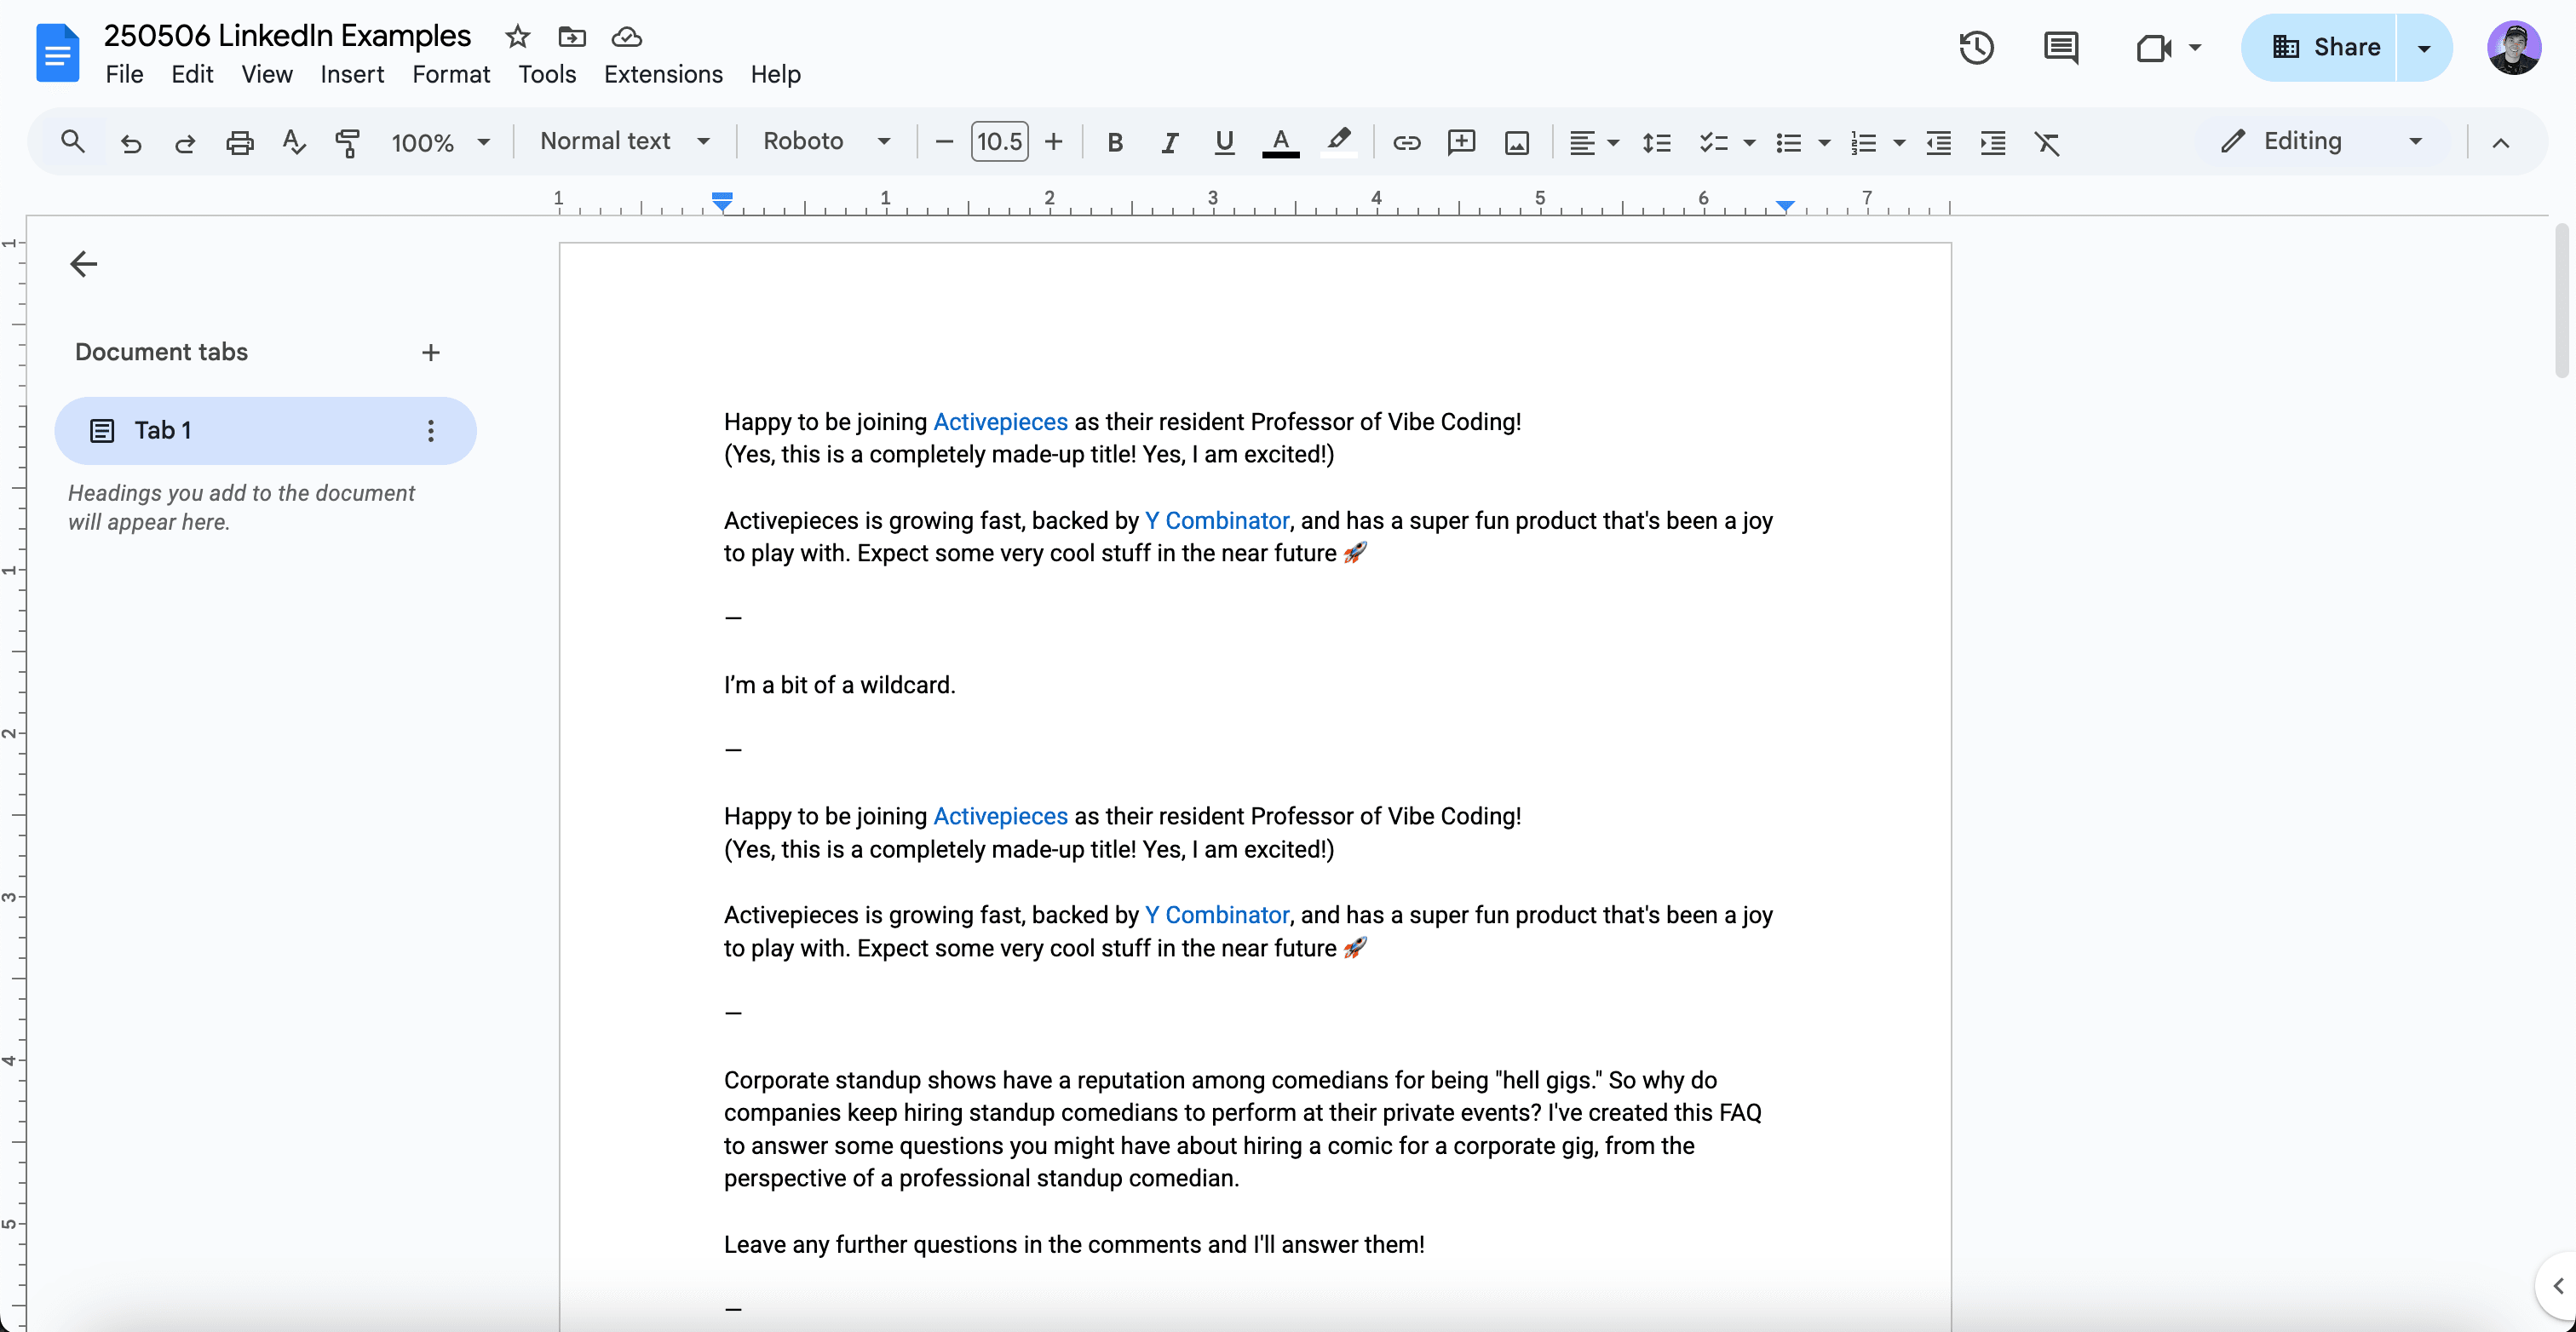Open the Format menu
2576x1332 pixels.
pos(450,74)
